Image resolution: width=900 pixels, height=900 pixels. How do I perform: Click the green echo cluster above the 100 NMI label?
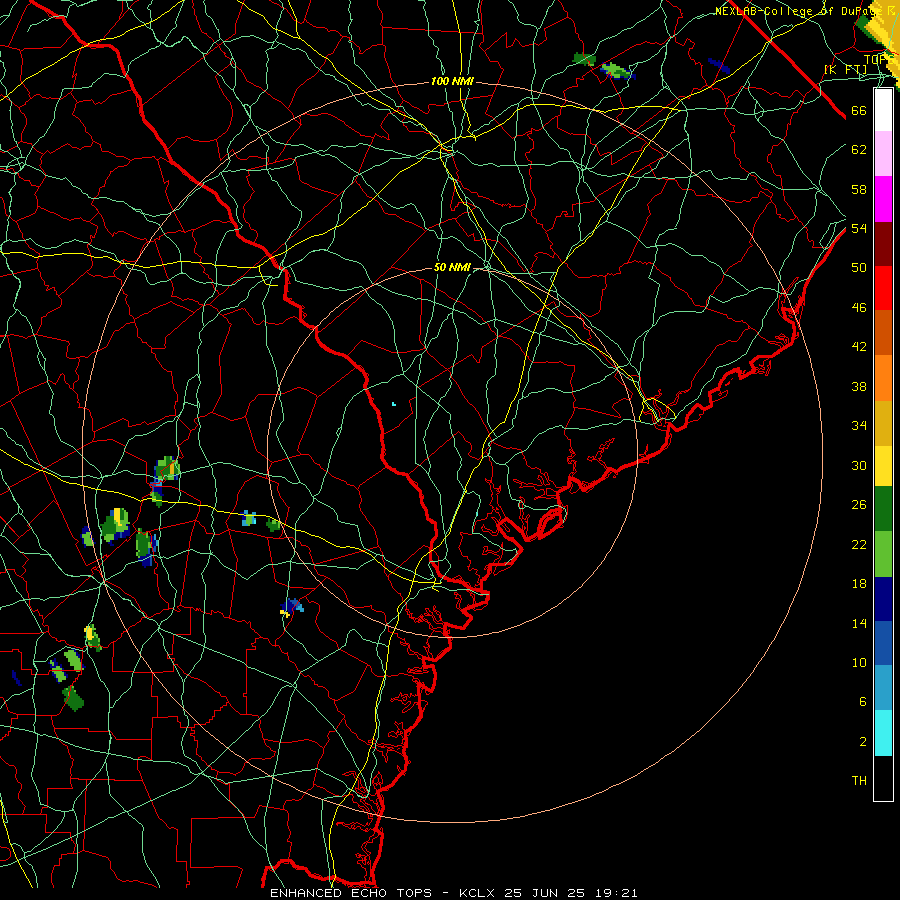[606, 65]
